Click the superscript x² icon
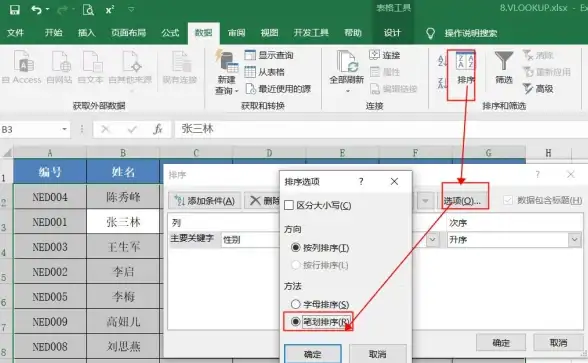Viewport: 588px width, 363px height. point(110,10)
